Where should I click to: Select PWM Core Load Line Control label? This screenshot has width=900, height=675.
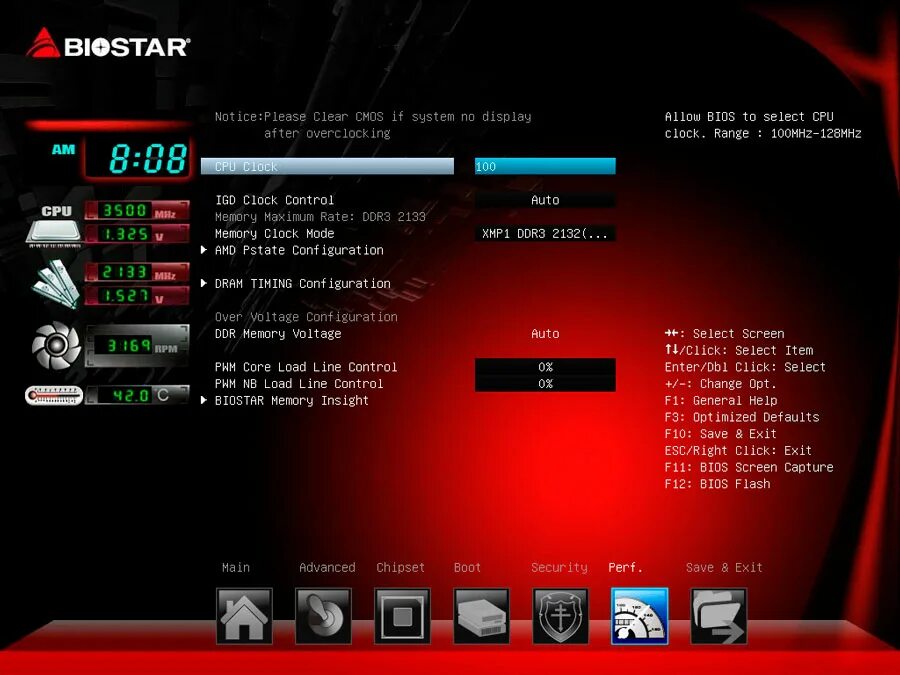point(306,367)
